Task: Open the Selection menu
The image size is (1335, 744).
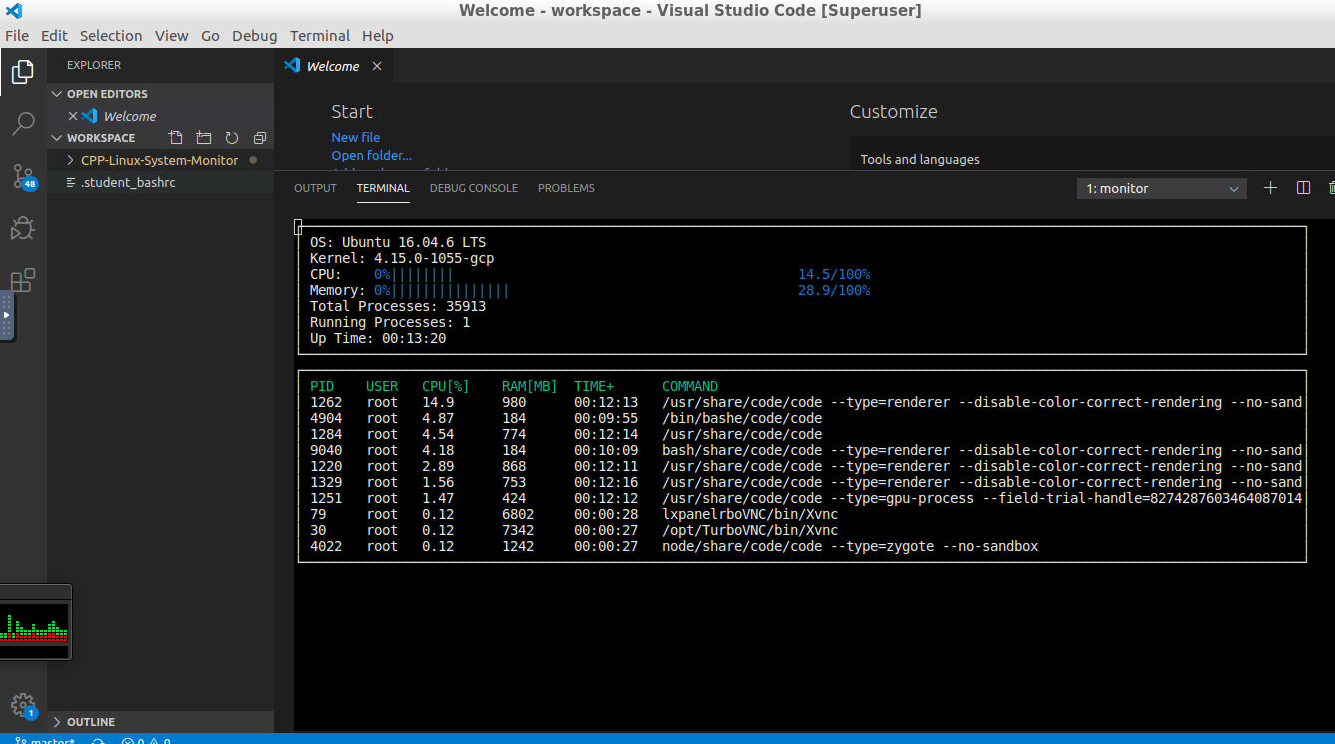Action: tap(111, 35)
